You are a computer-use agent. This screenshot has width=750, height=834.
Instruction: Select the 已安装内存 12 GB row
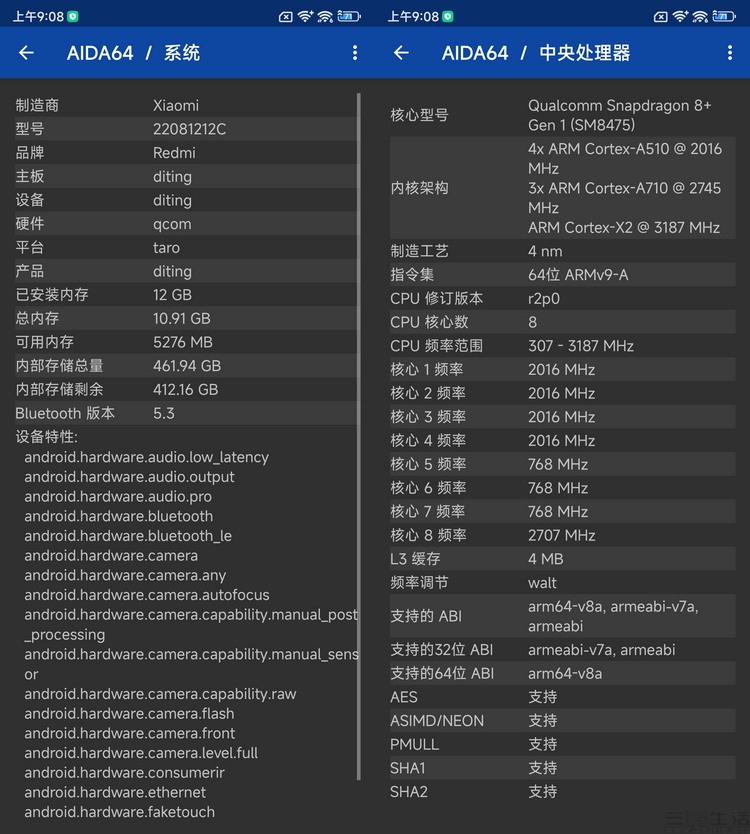[185, 295]
